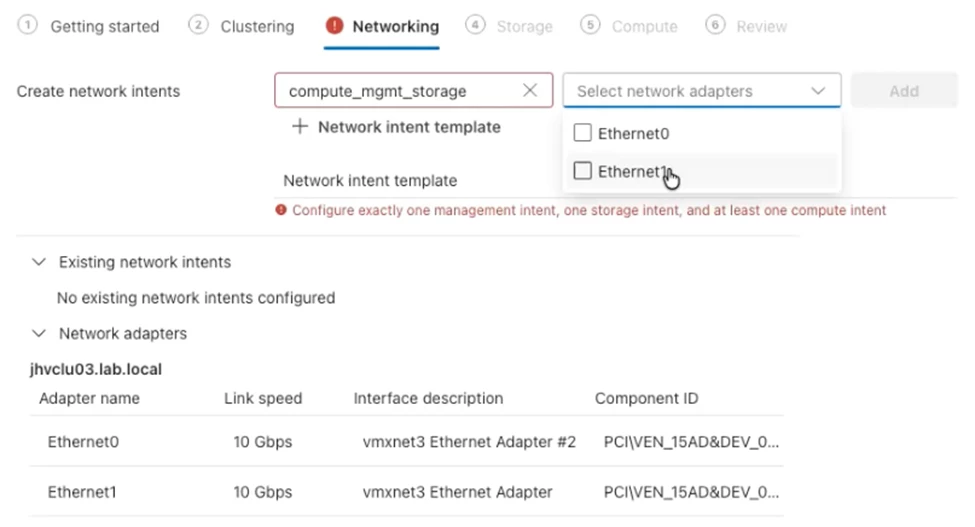Go to the Getting started tab

104,27
